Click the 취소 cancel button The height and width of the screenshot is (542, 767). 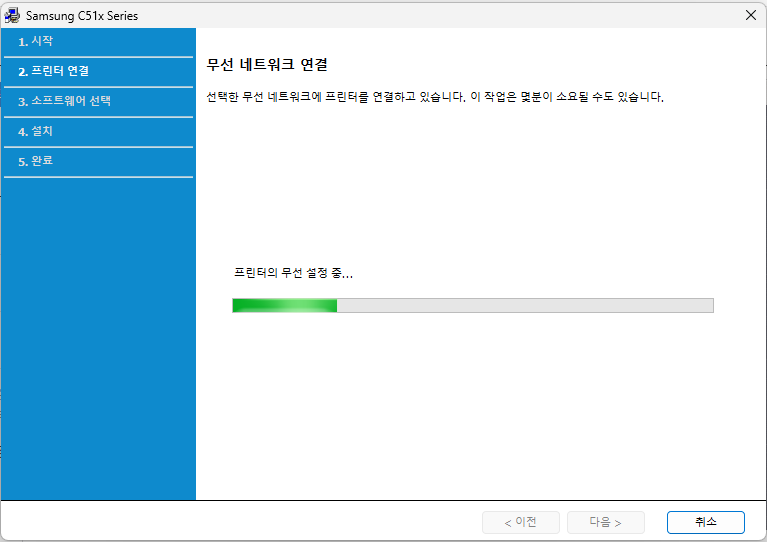[705, 522]
